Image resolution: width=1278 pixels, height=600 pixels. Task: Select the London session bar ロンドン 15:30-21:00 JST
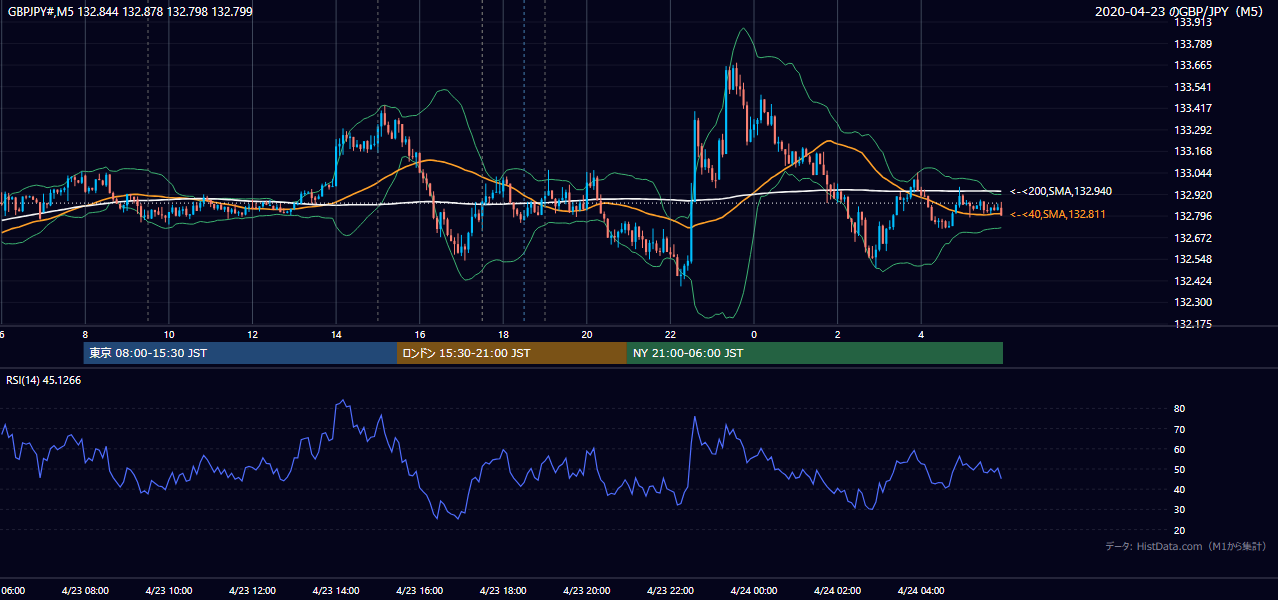coord(512,353)
